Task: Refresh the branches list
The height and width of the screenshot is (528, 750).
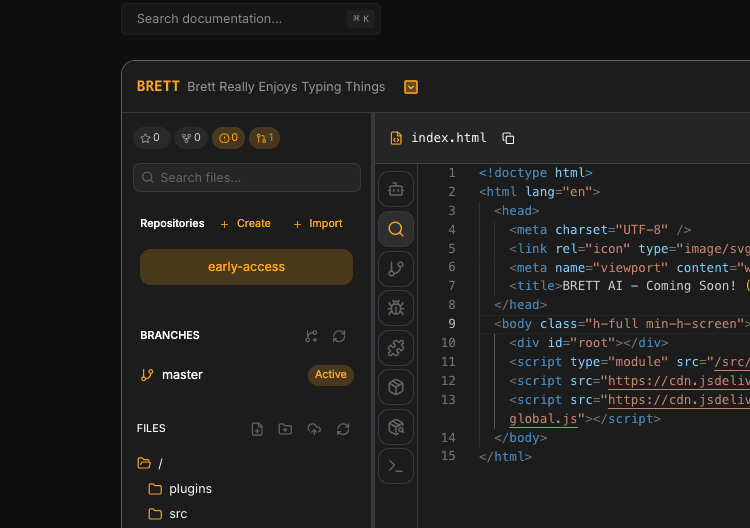Action: [x=339, y=336]
